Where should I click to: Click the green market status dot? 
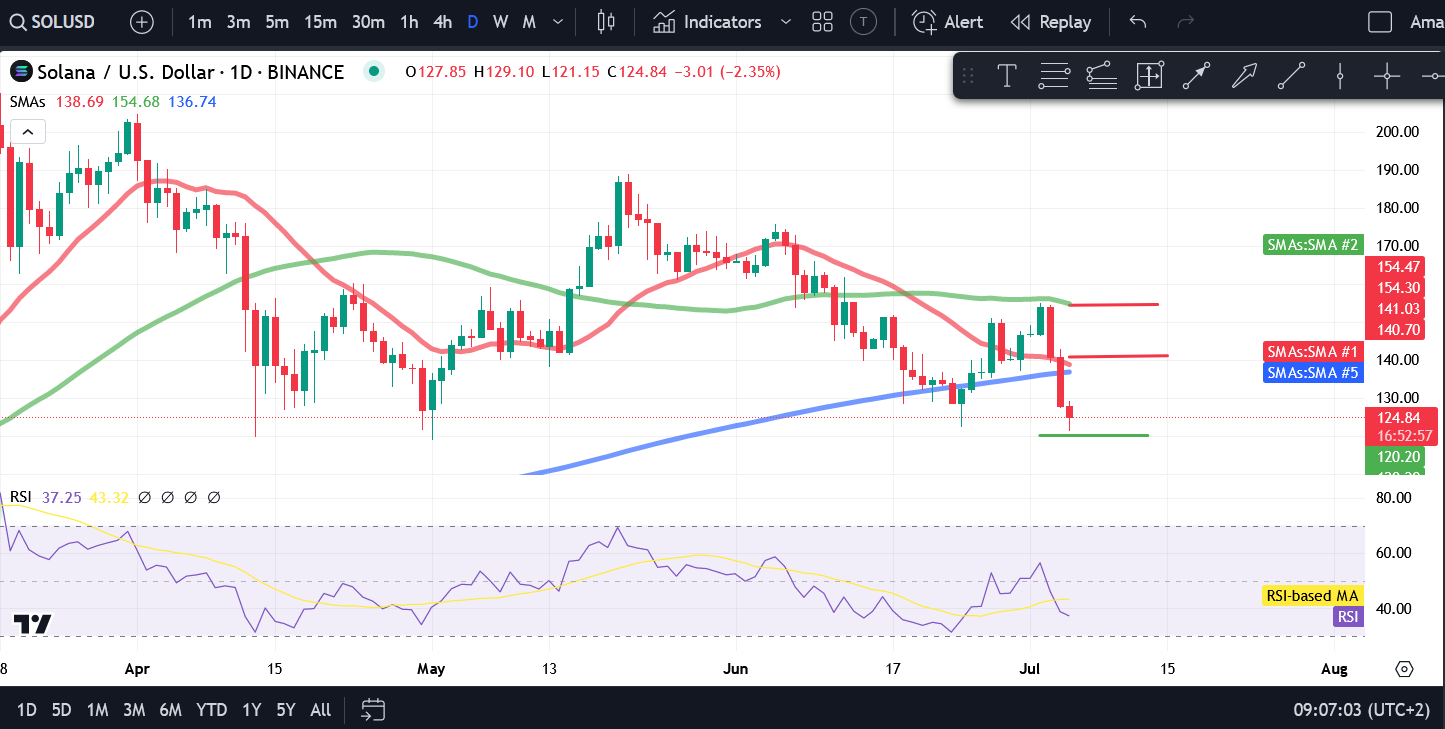click(x=374, y=71)
